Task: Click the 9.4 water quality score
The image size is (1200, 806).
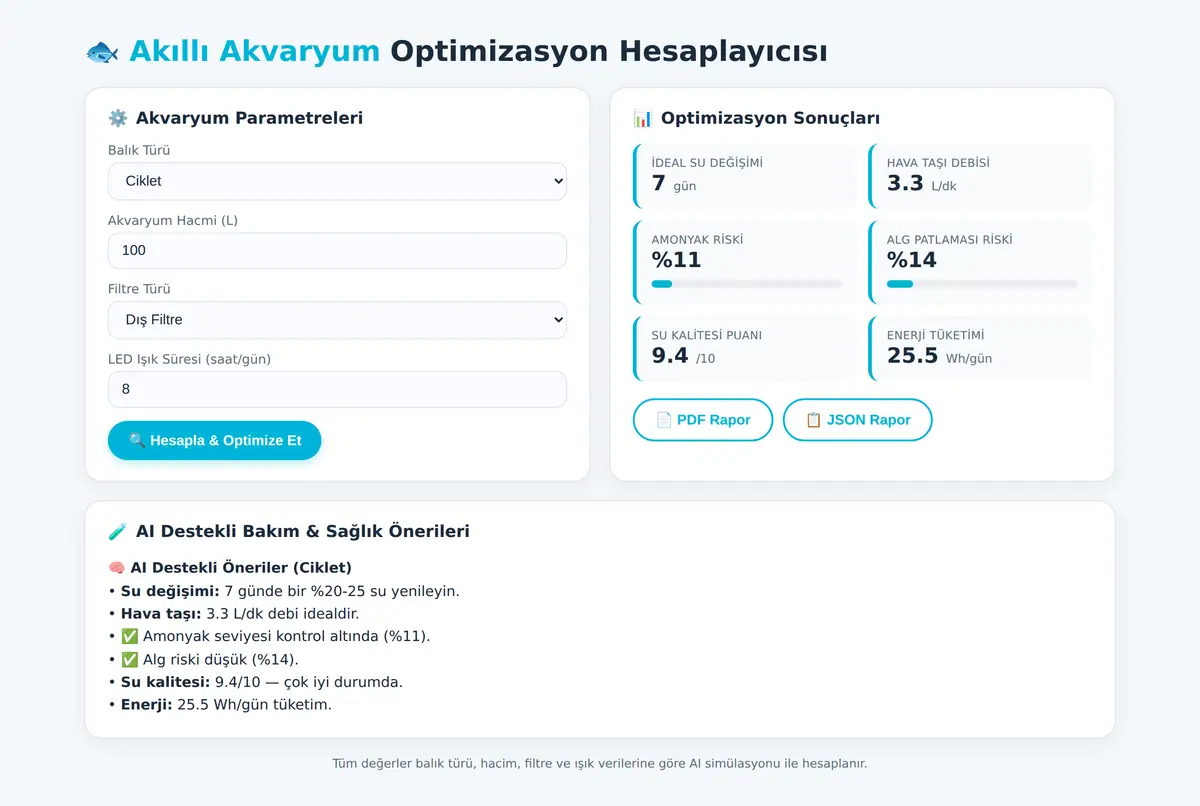Action: 670,355
